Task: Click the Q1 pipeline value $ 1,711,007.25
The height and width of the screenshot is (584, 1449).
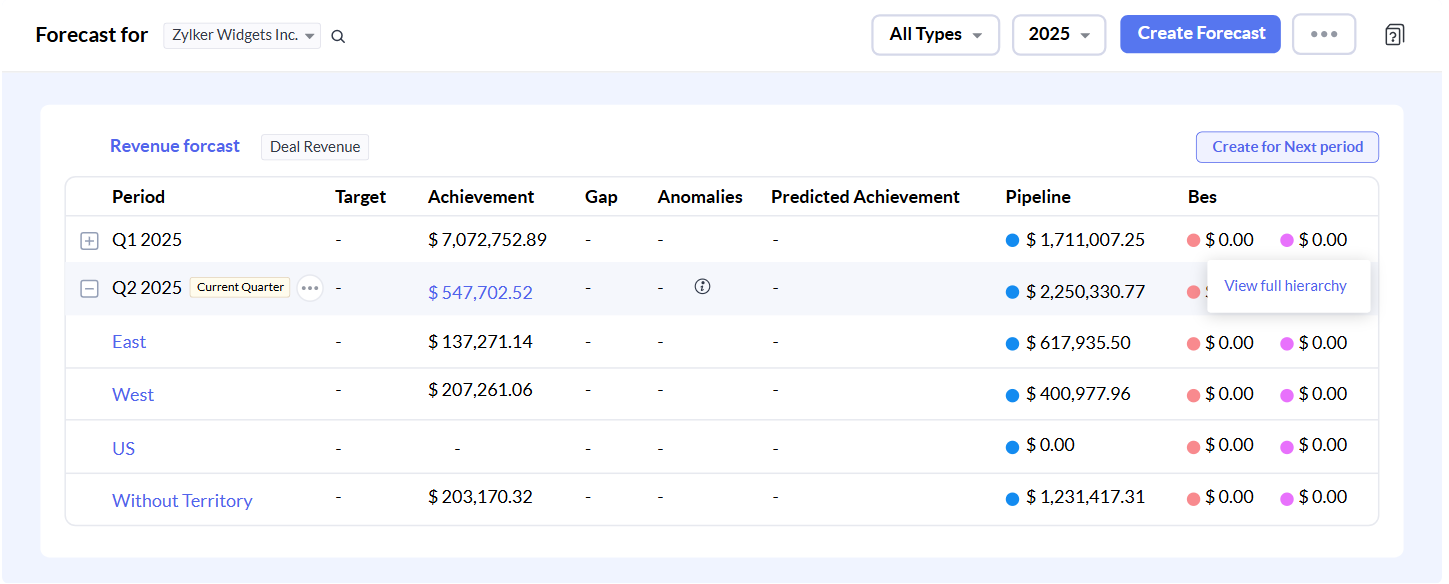Action: coord(1085,240)
